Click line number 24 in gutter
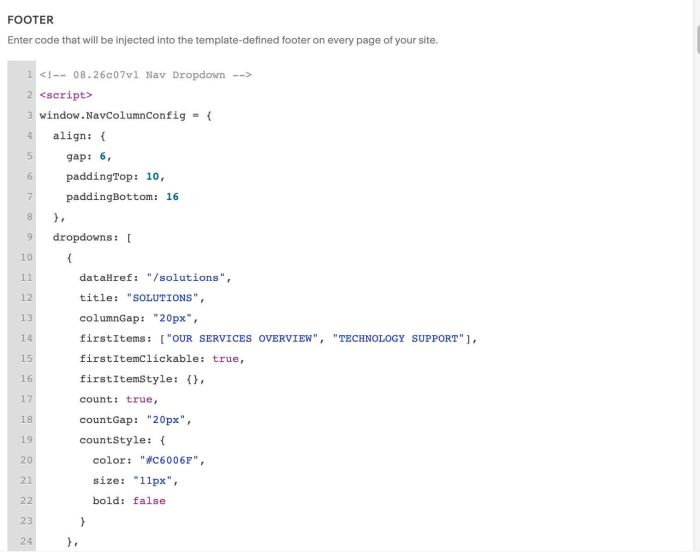Image resolution: width=700 pixels, height=552 pixels. [x=26, y=541]
